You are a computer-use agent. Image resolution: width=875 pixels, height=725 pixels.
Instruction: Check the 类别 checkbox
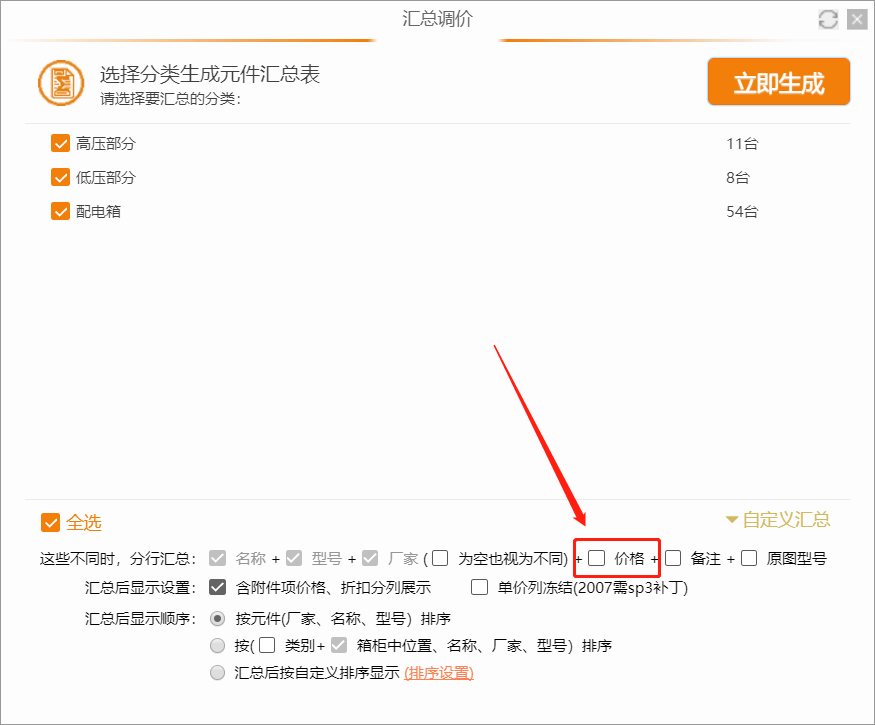[x=267, y=645]
